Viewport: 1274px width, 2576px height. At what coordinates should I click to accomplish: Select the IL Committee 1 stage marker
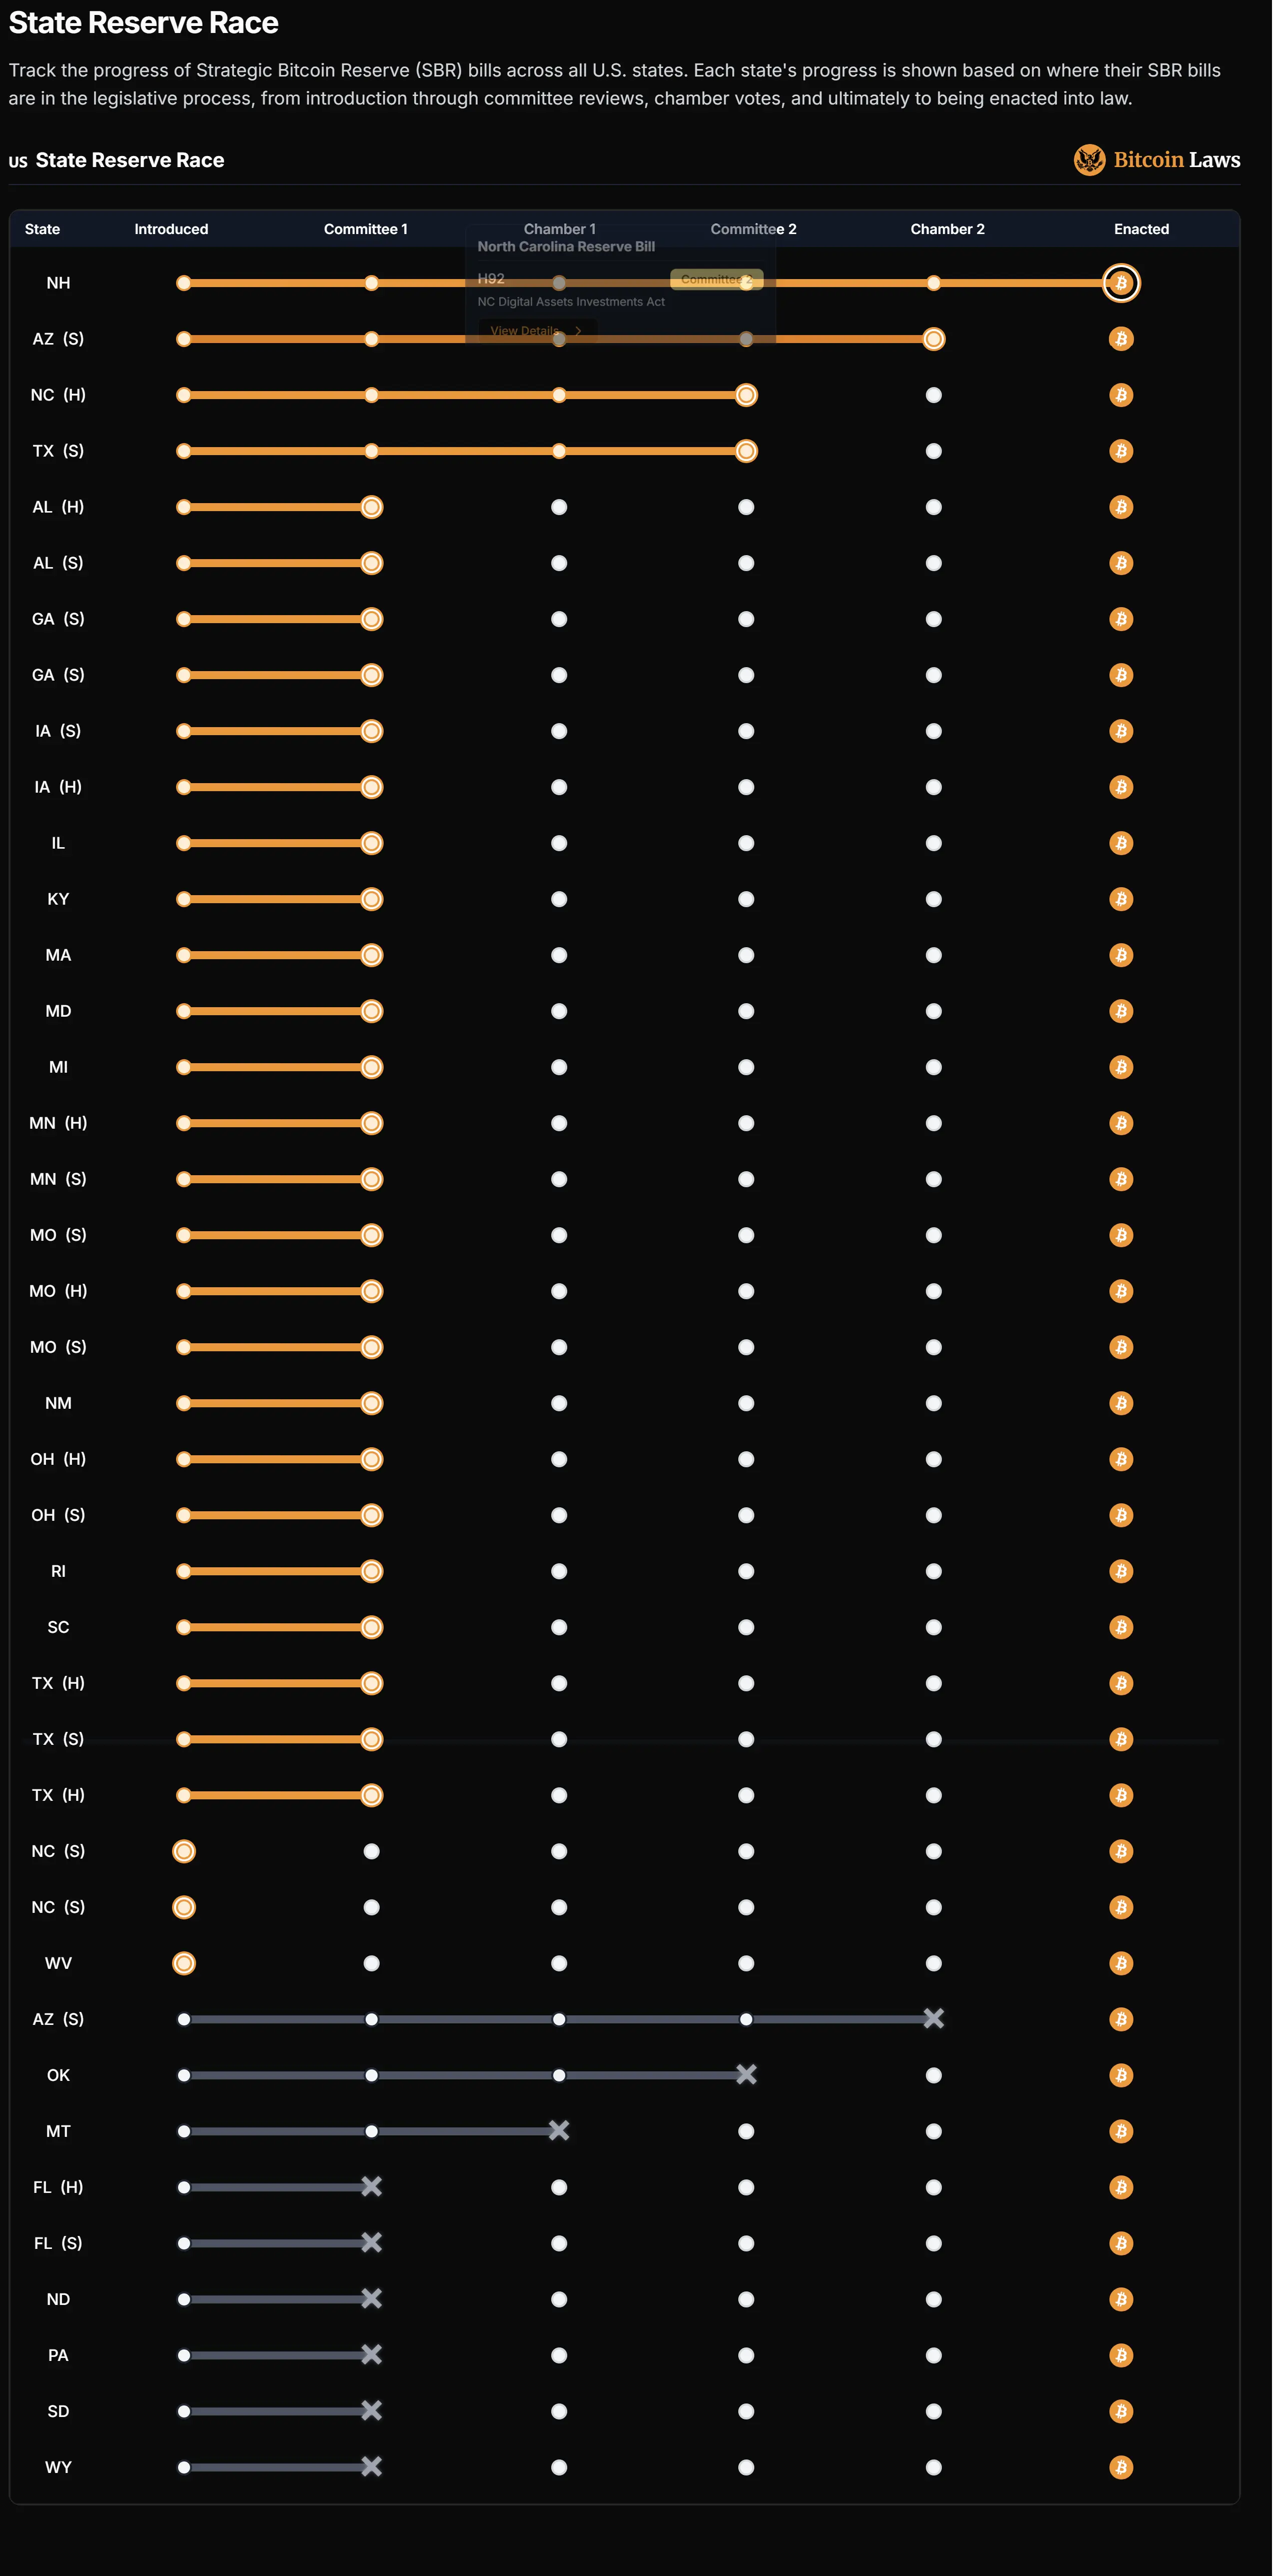point(371,843)
